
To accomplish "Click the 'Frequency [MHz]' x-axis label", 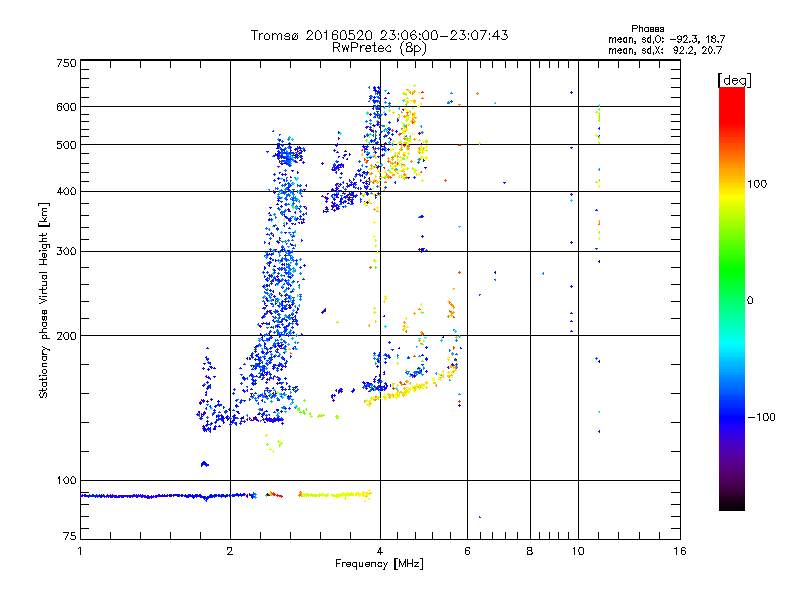I will [379, 564].
